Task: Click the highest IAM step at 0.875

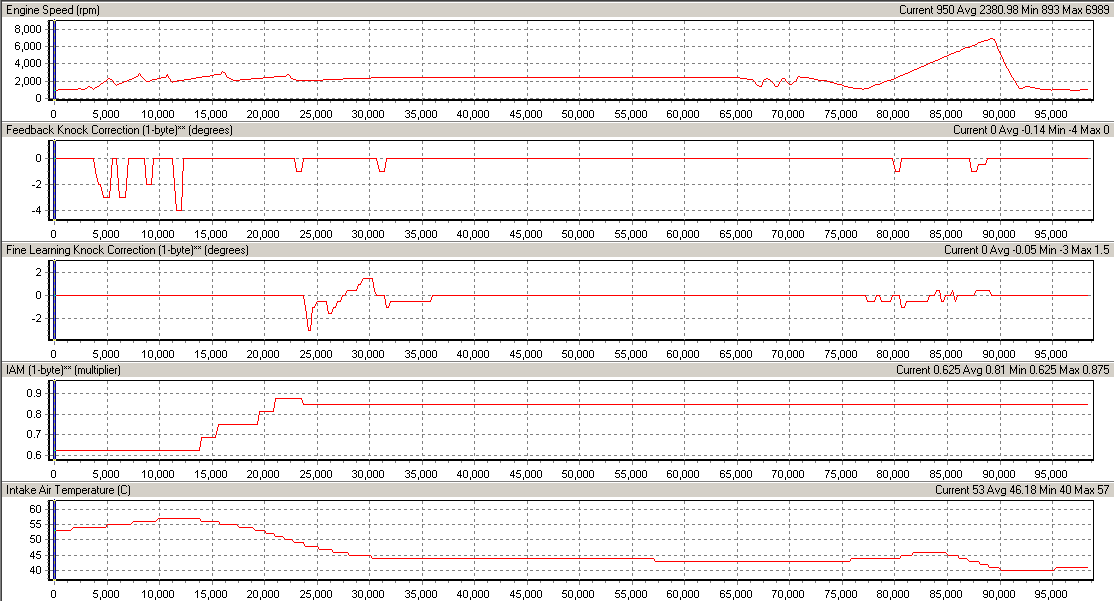Action: 288,399
